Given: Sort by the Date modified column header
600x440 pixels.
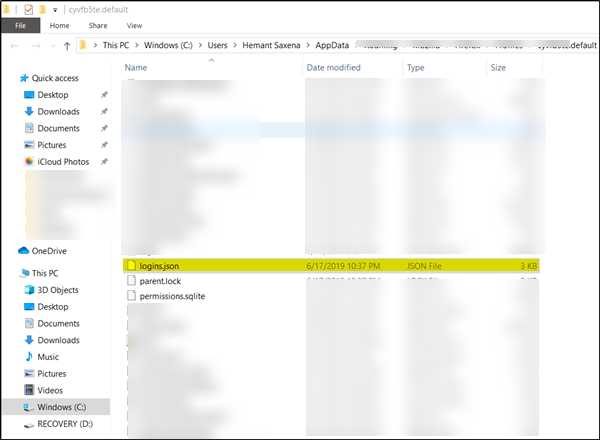Looking at the screenshot, I should pos(333,68).
